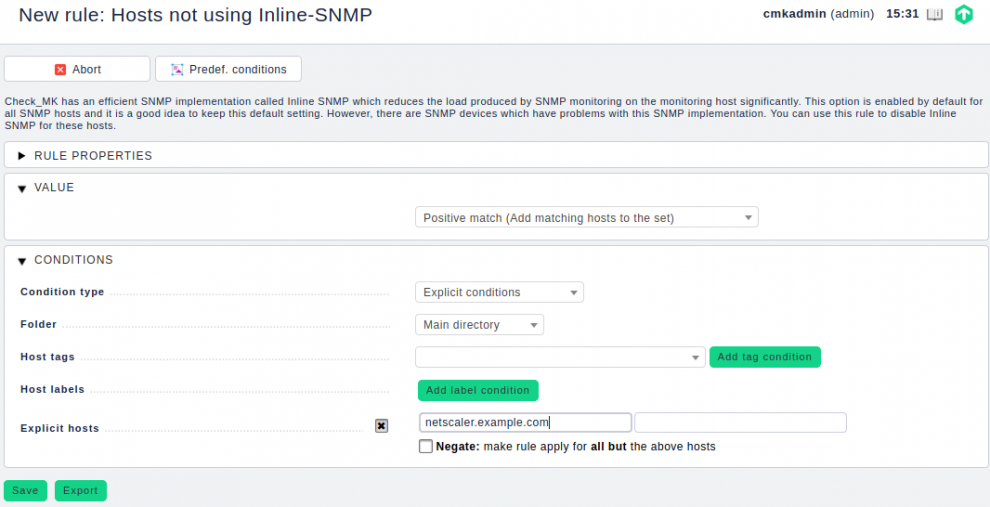Click the empty second explicit host field
Screen dimensions: 990x507
coord(740,422)
